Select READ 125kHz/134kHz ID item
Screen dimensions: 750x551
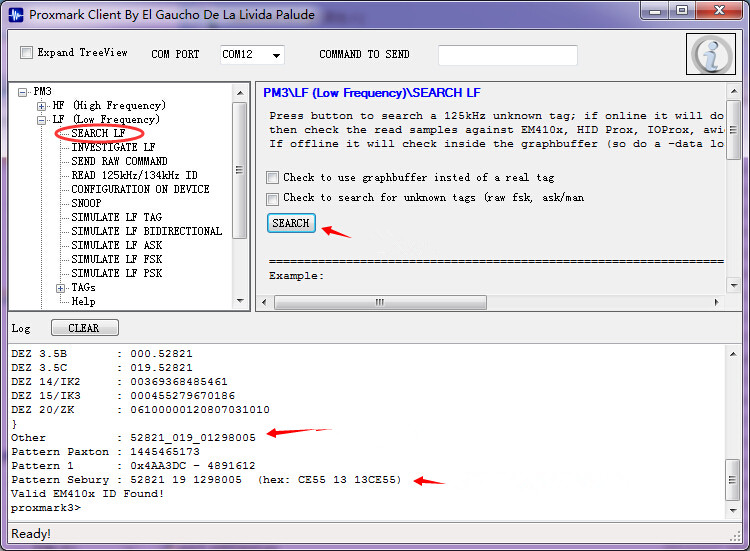(x=134, y=175)
